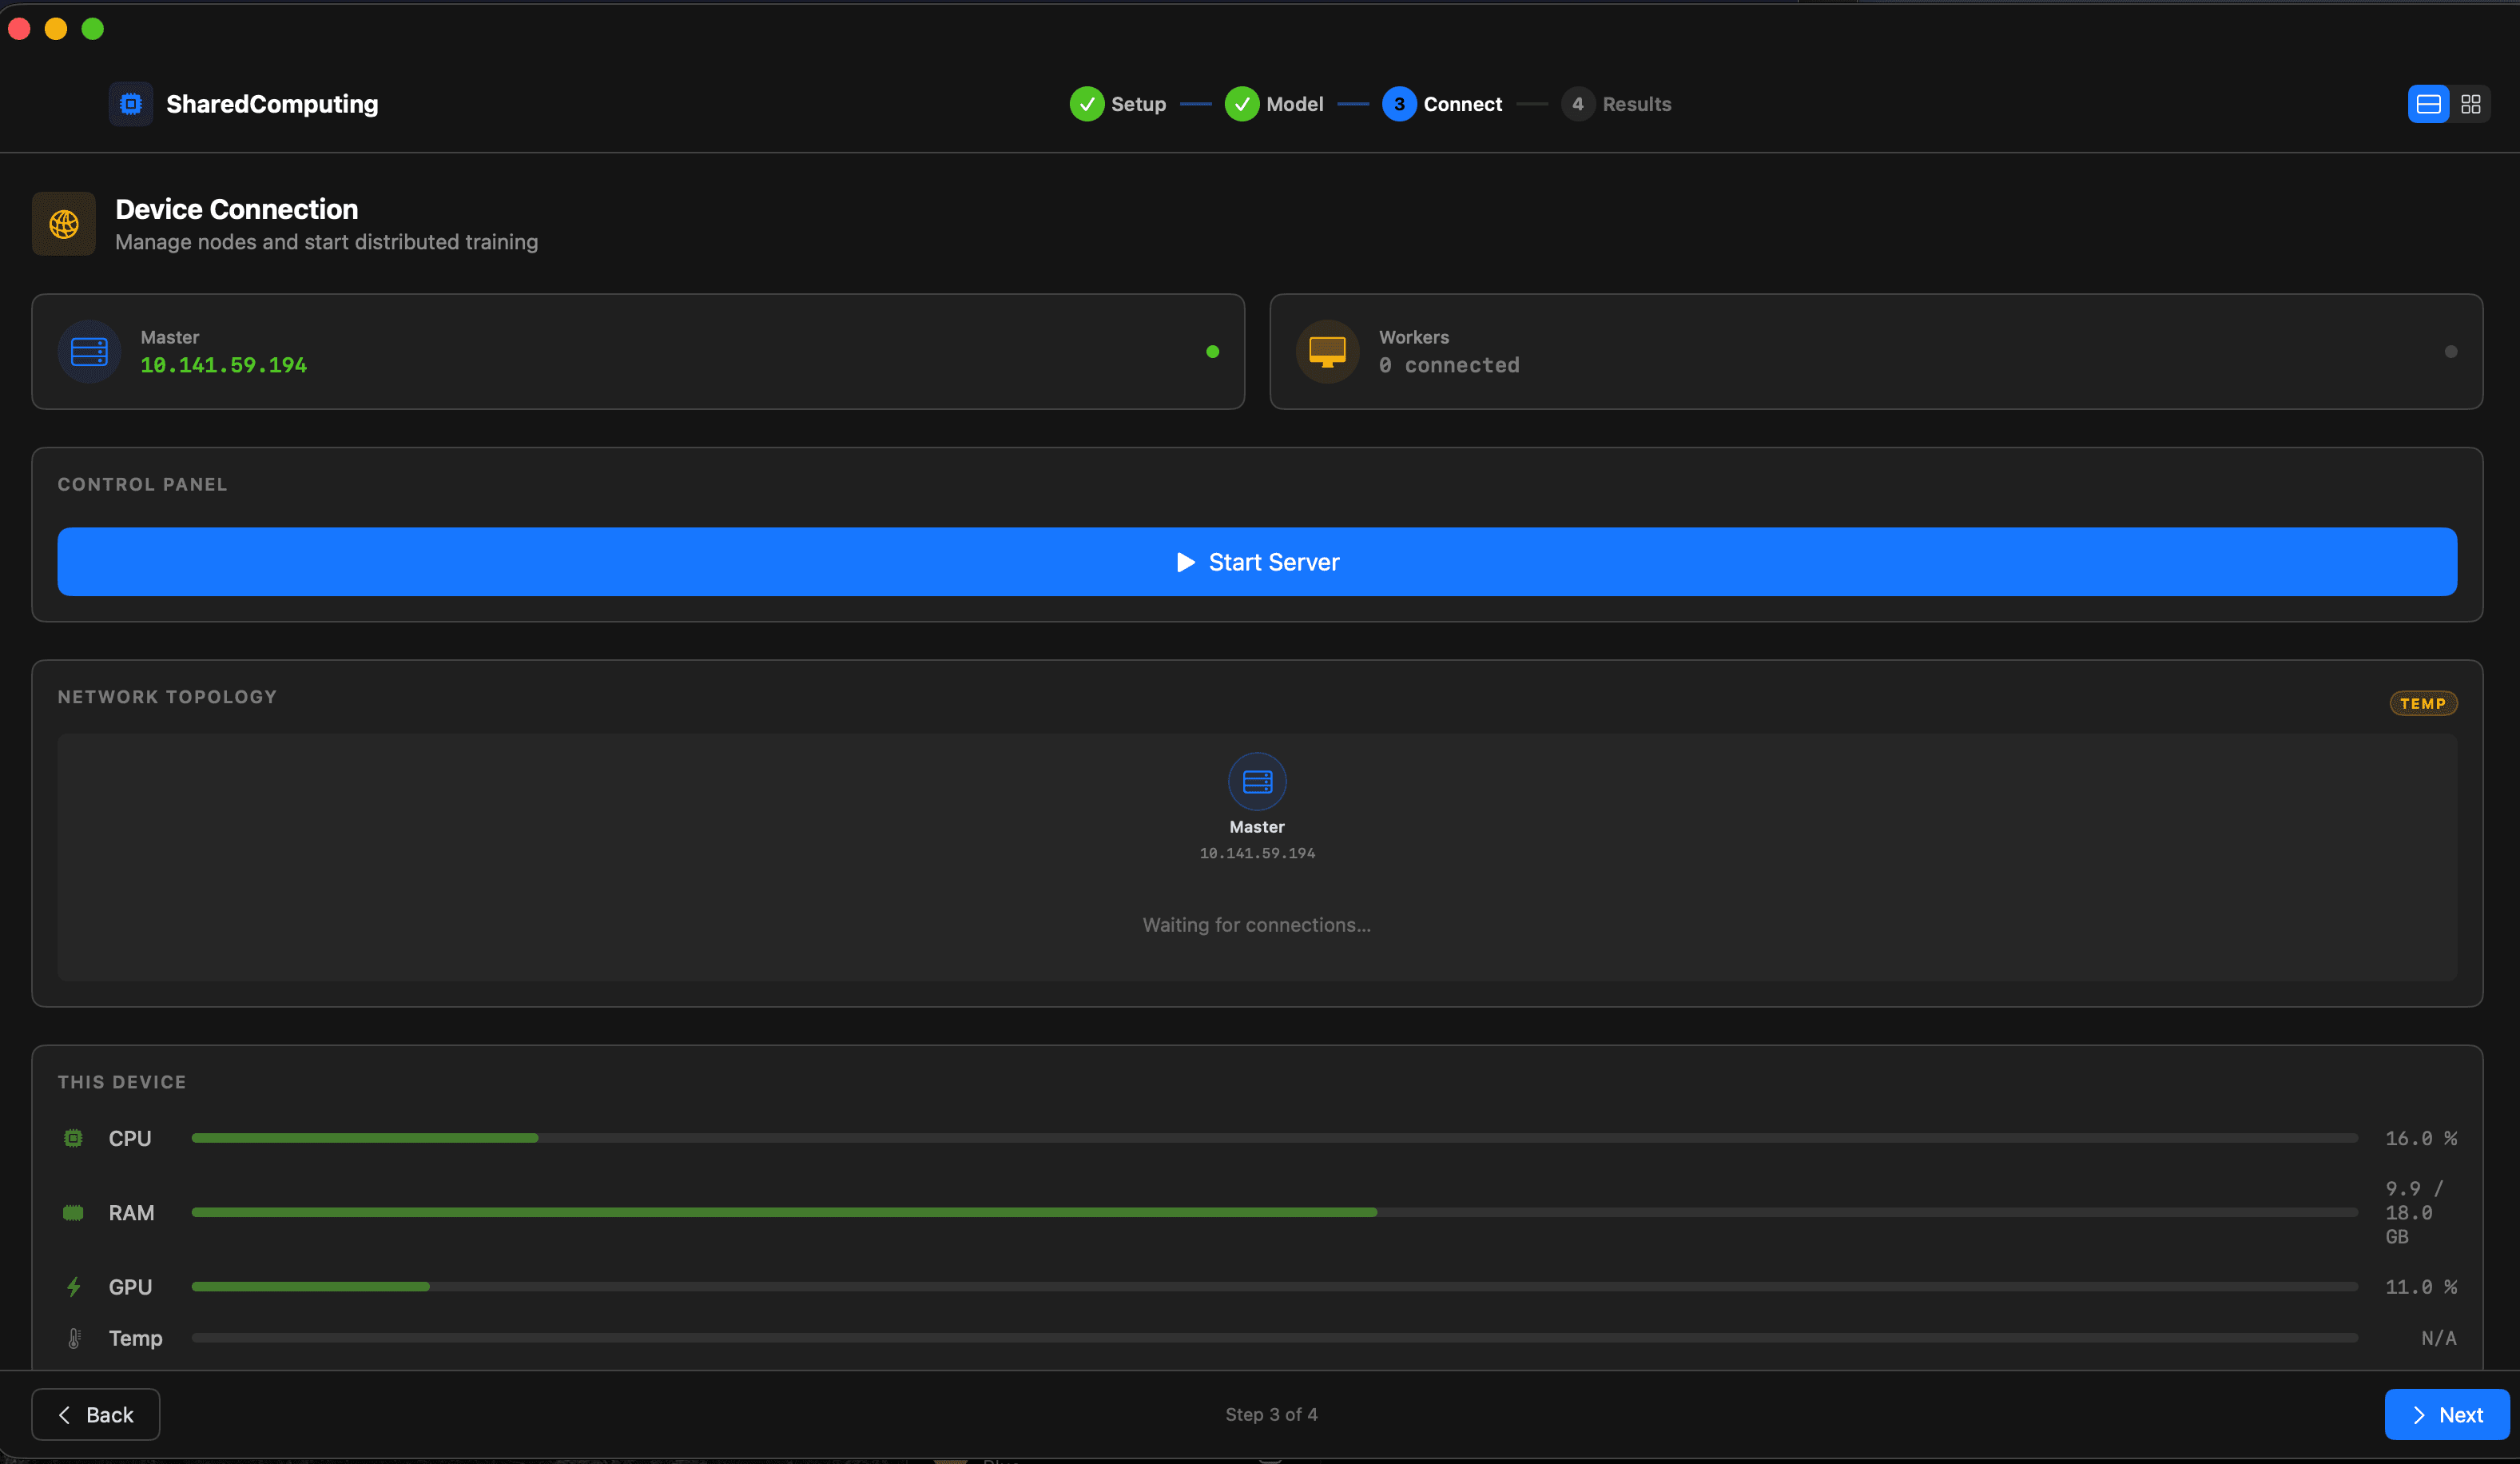Click the 11.0 % GPU value
Viewport: 2520px width, 1464px height.
point(2421,1287)
